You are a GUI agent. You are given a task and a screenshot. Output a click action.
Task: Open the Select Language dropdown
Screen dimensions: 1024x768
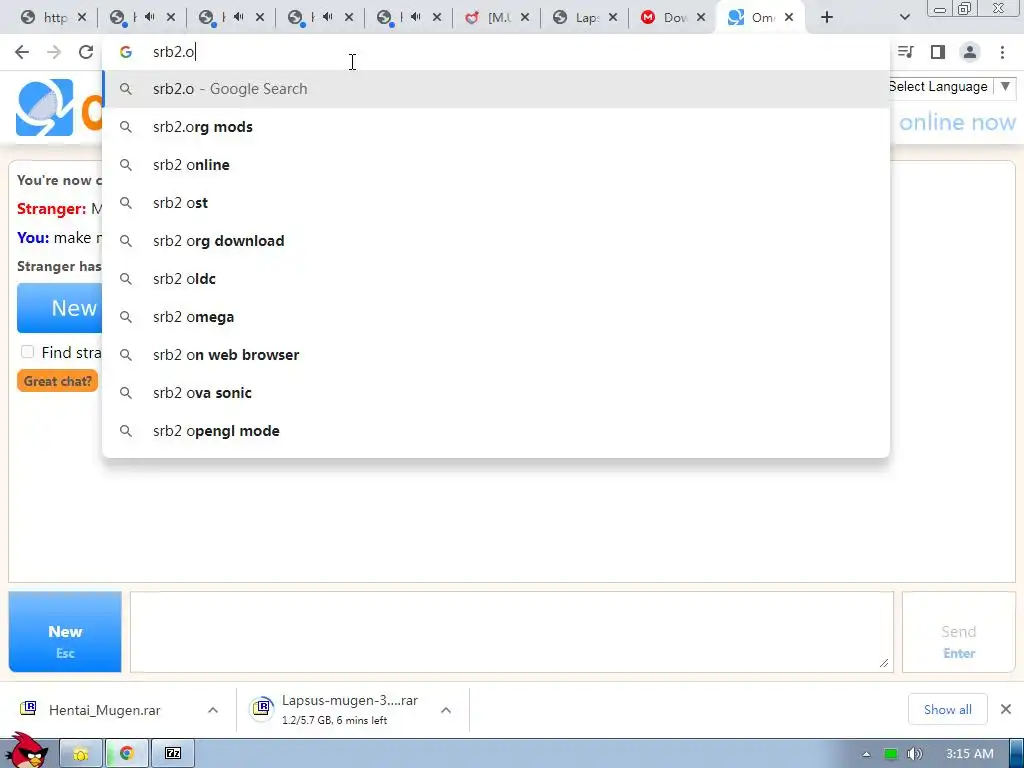[x=952, y=87]
